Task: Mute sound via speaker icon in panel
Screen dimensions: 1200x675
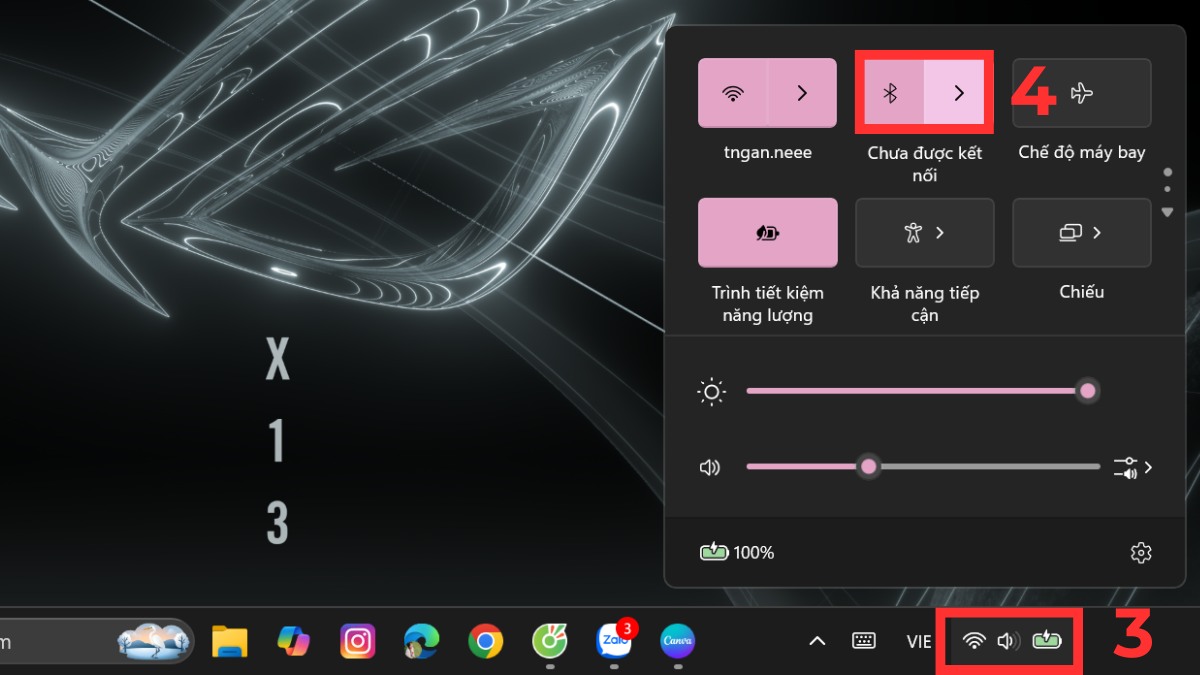Action: [710, 467]
